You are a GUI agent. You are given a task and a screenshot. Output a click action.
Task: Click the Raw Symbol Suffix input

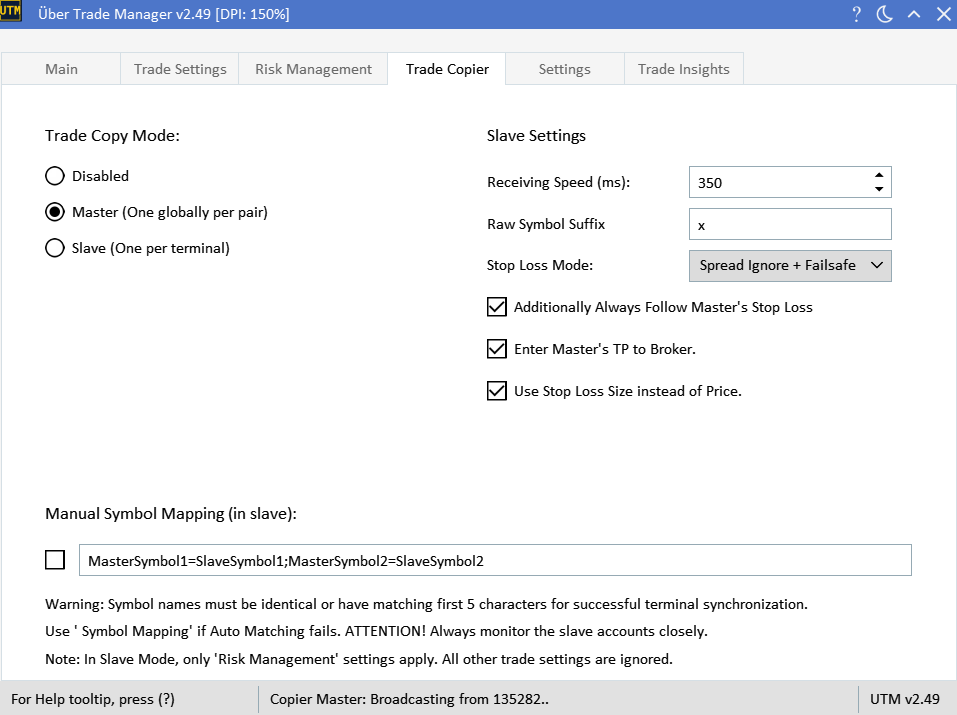tap(790, 224)
